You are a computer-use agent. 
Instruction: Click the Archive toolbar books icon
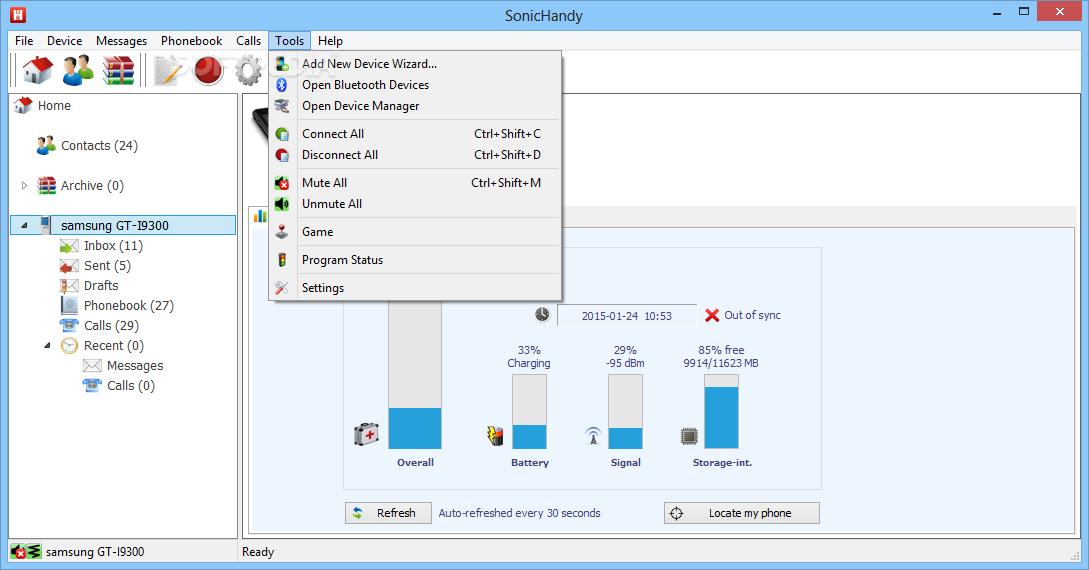pos(119,70)
